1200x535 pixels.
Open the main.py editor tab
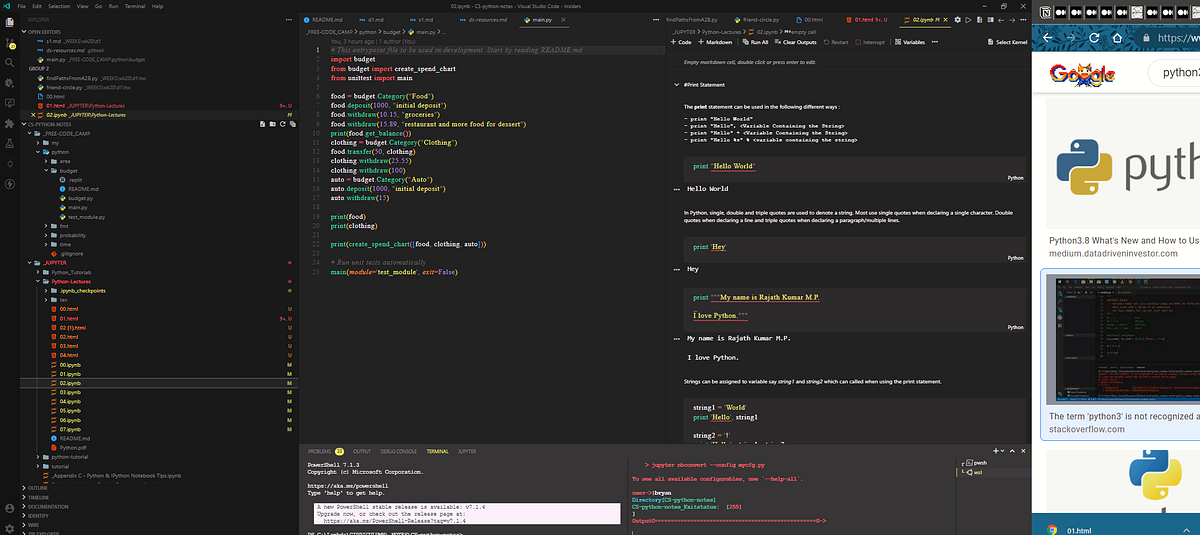(541, 19)
